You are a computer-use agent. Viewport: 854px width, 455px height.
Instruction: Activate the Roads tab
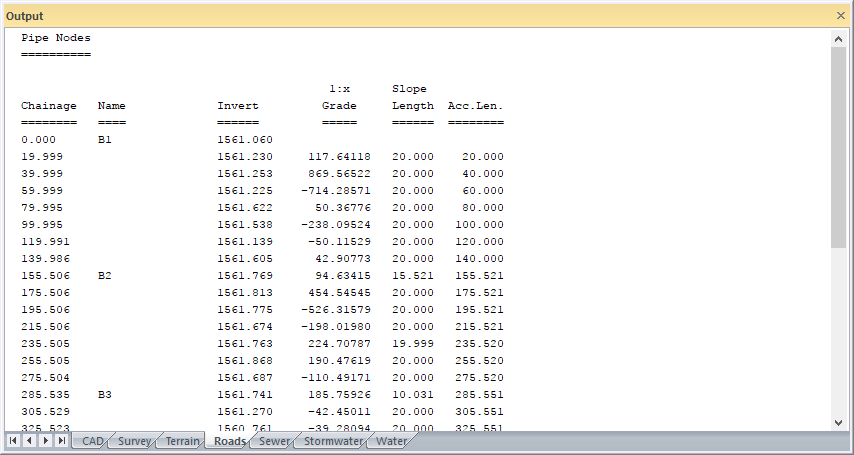point(230,441)
